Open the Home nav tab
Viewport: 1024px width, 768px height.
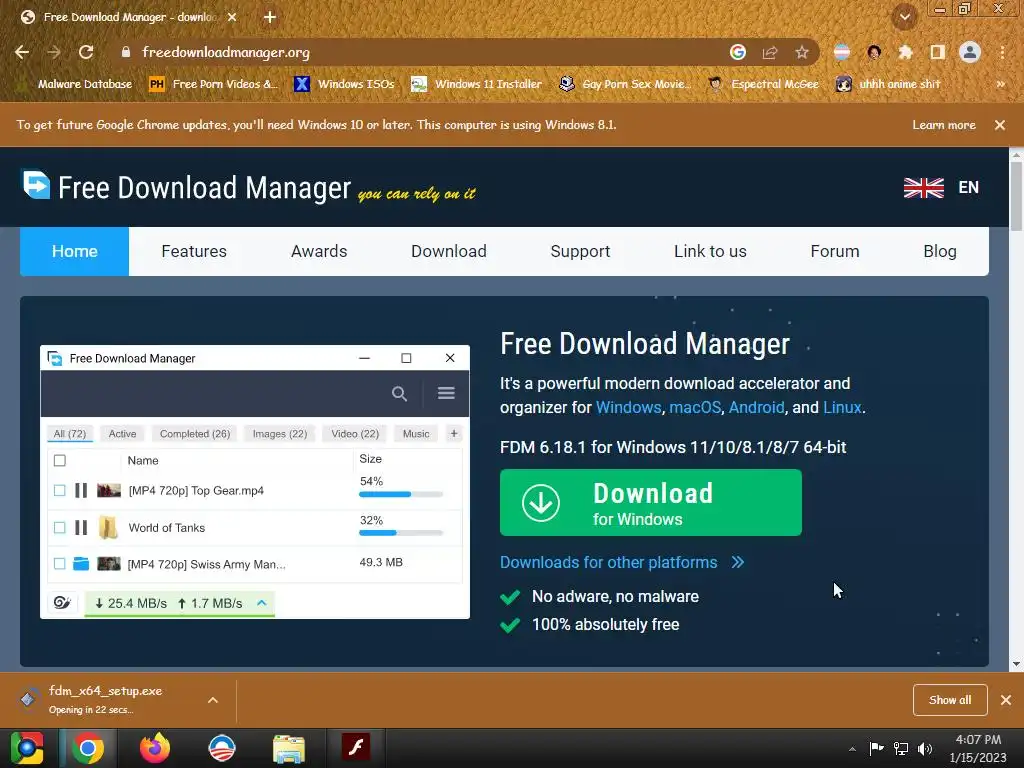(74, 251)
